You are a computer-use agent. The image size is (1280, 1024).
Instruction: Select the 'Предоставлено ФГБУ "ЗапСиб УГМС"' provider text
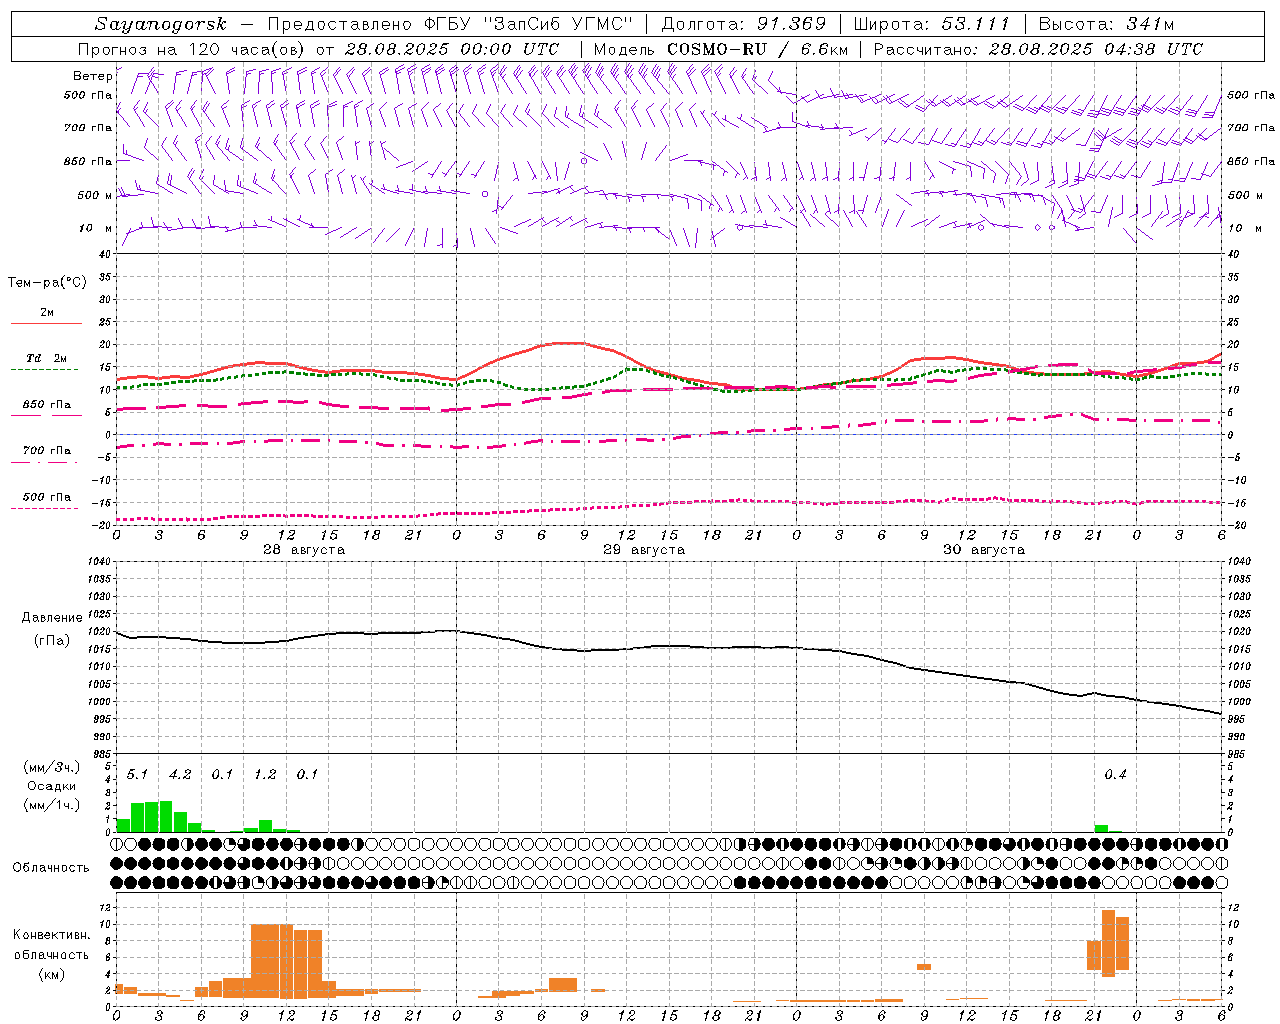click(450, 24)
